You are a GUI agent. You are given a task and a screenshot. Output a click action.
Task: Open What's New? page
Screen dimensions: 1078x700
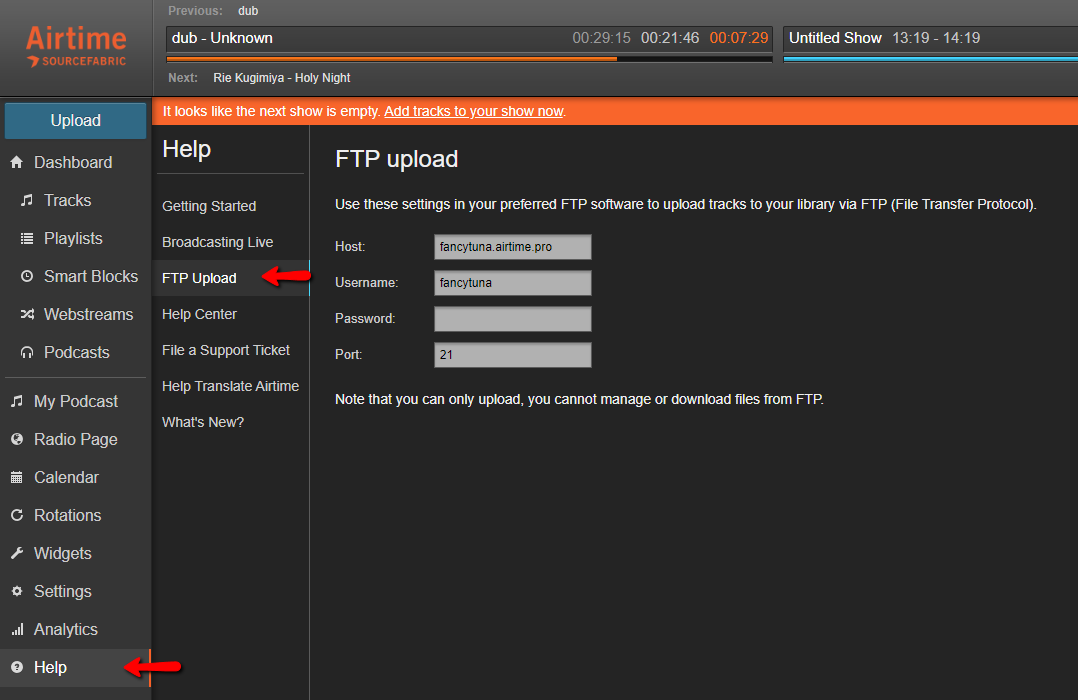(203, 422)
